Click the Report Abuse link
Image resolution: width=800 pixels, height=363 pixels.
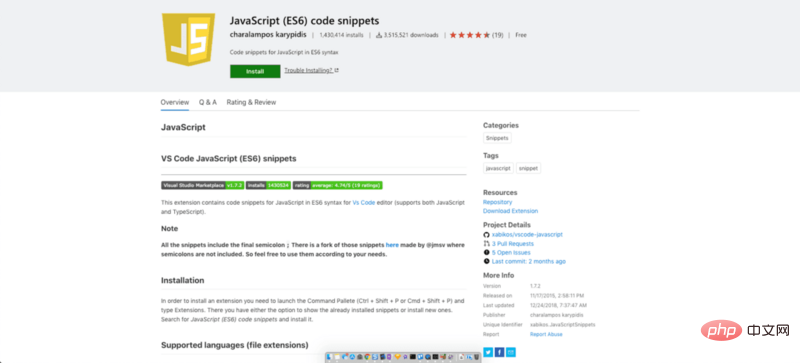[546, 334]
